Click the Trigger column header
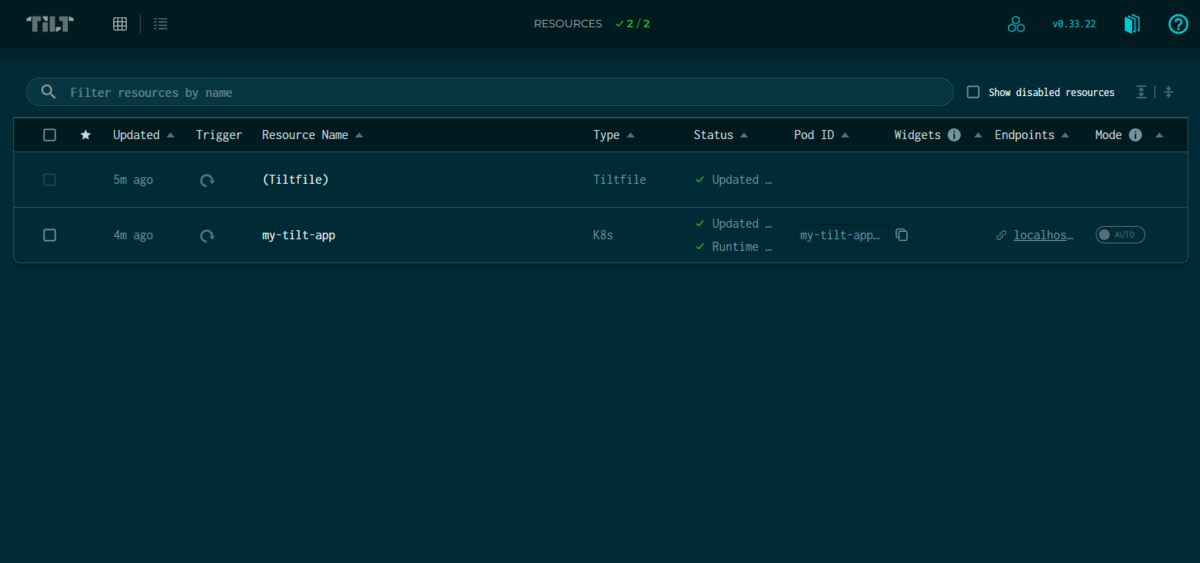This screenshot has width=1200, height=563. click(x=219, y=135)
